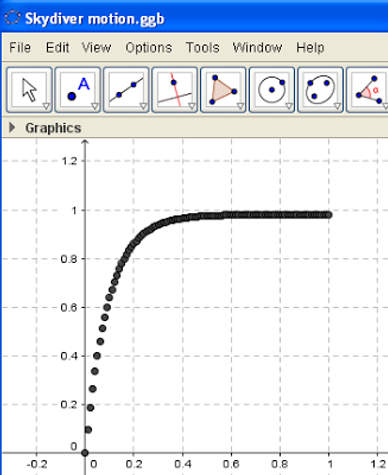This screenshot has height=475, width=388.
Task: Select the Polygon tool
Action: 223,89
